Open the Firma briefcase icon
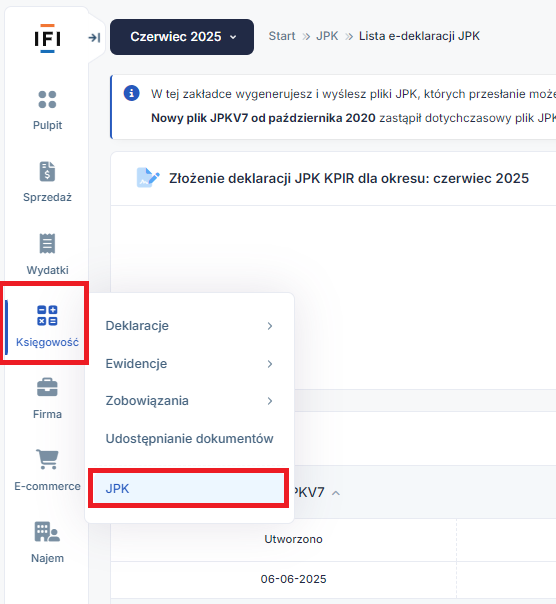Viewport: 556px width, 604px height. pyautogui.click(x=47, y=387)
